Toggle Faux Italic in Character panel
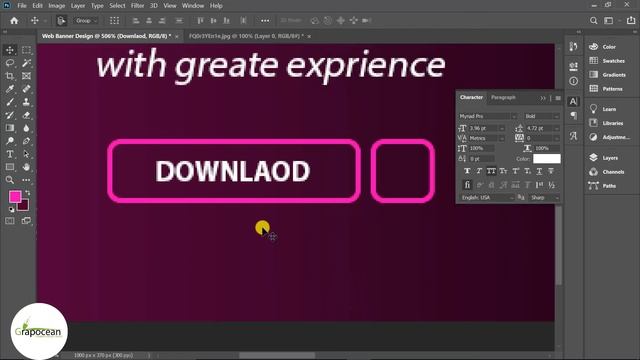This screenshot has height=360, width=640. [x=479, y=171]
